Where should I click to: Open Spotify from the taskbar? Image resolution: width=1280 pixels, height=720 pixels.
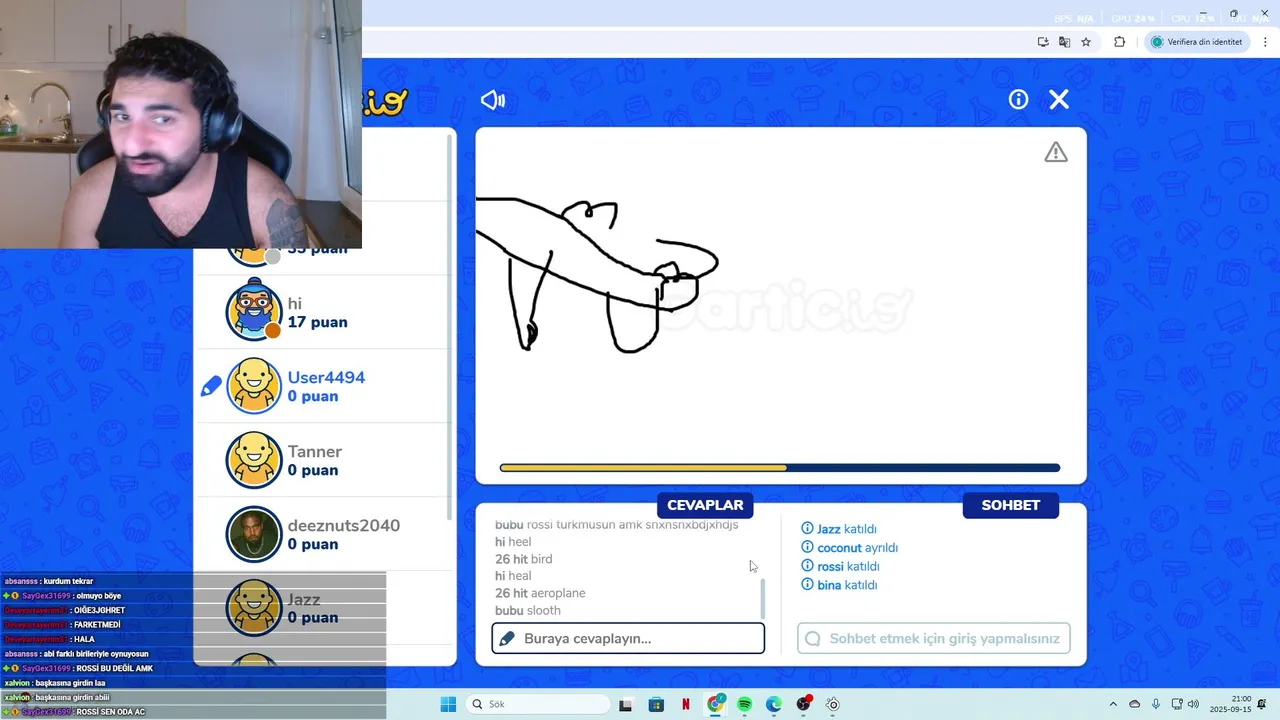point(744,704)
